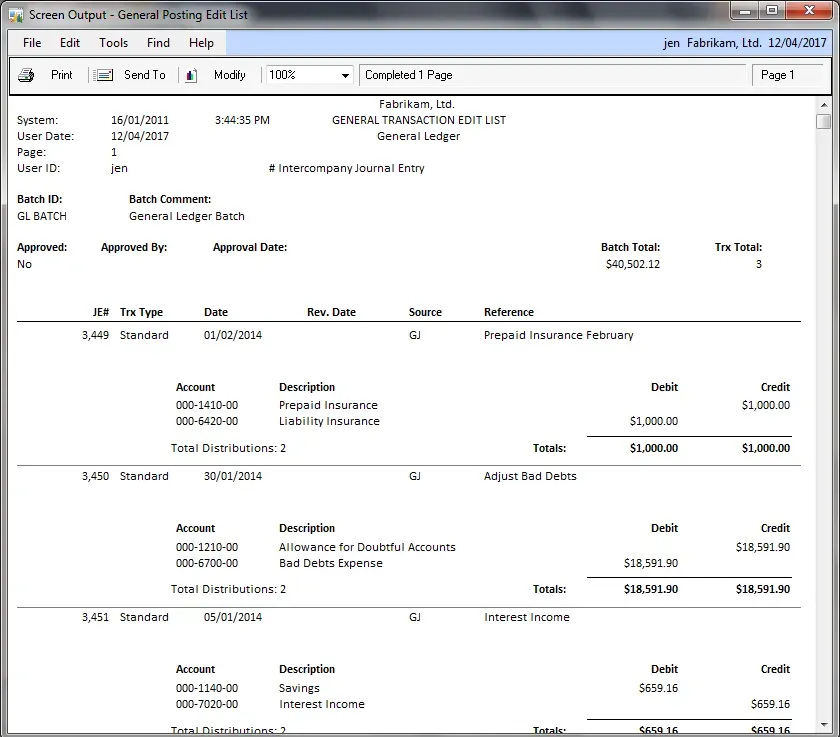This screenshot has width=840, height=737.
Task: Click the Completed 1 Page status field
Action: [x=553, y=75]
